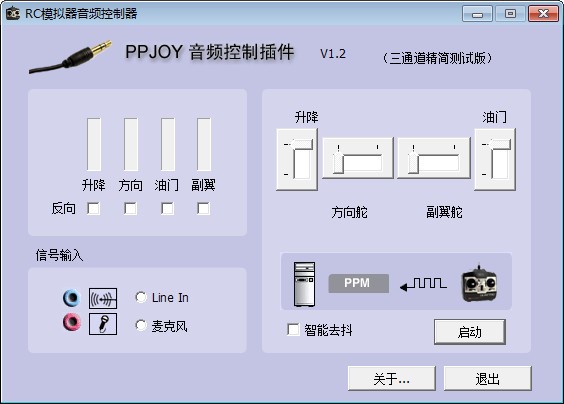Click the 启动 button
The image size is (564, 404).
tap(470, 332)
